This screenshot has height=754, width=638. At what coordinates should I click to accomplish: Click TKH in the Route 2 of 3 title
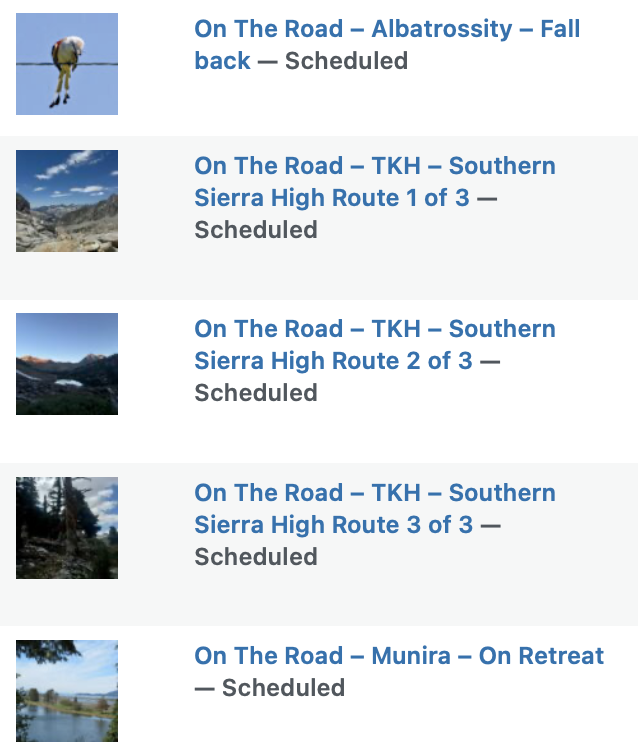396,329
